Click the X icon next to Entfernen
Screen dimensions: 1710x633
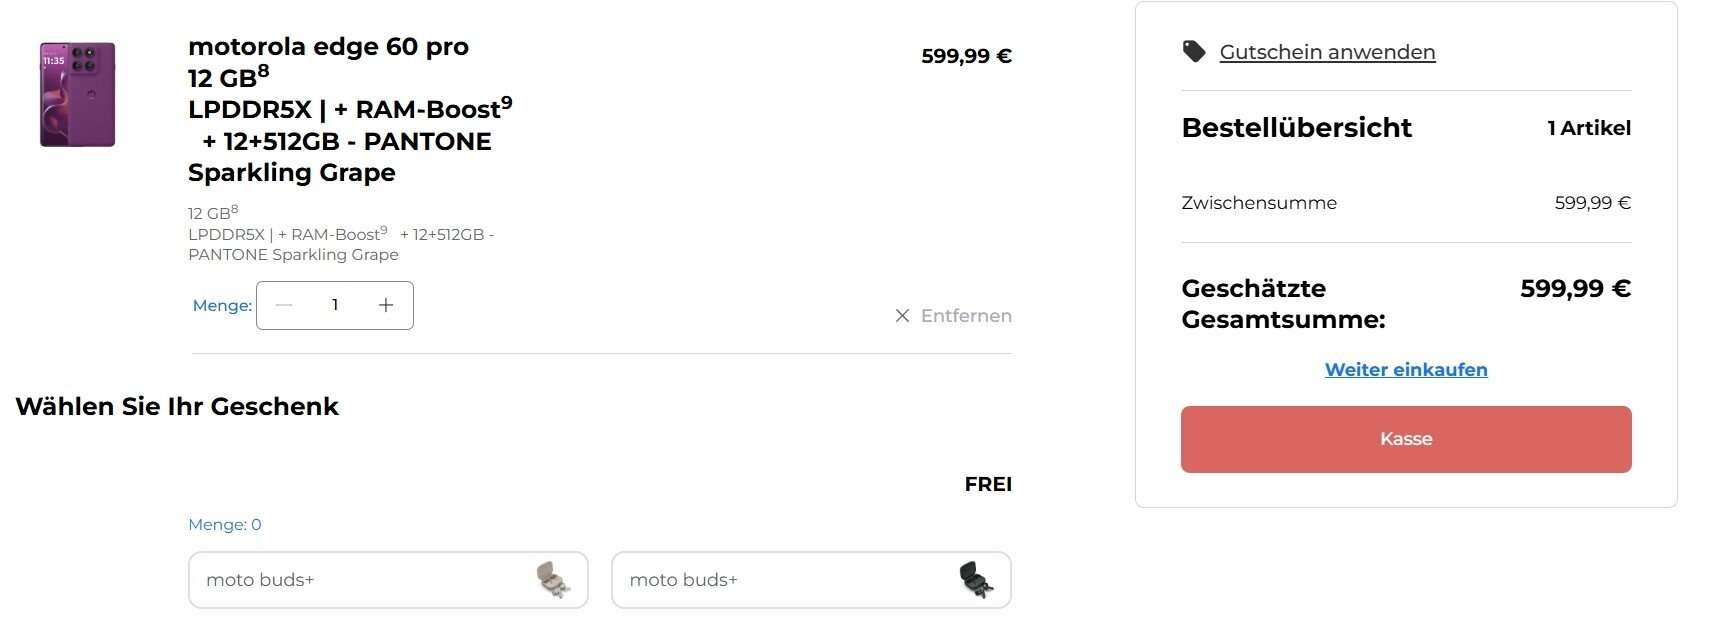pos(902,316)
